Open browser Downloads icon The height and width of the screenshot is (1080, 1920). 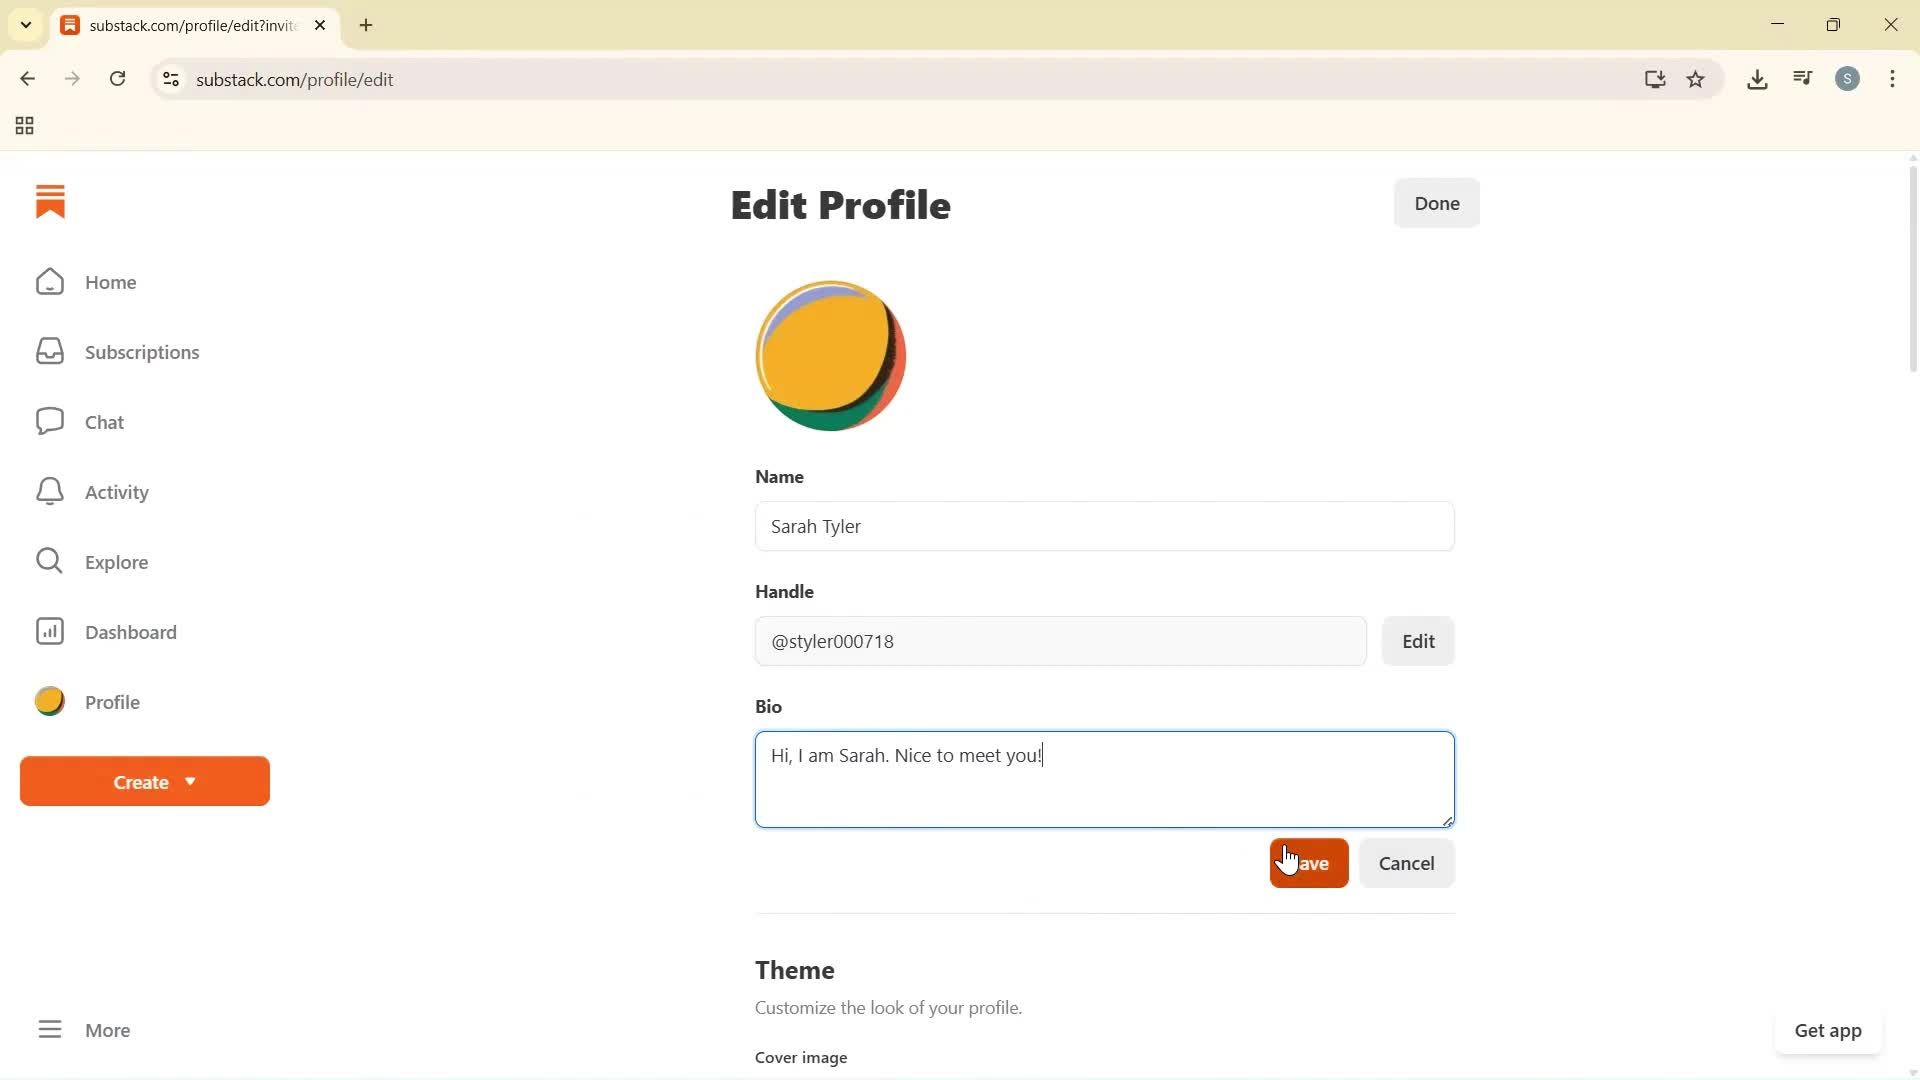click(1757, 79)
